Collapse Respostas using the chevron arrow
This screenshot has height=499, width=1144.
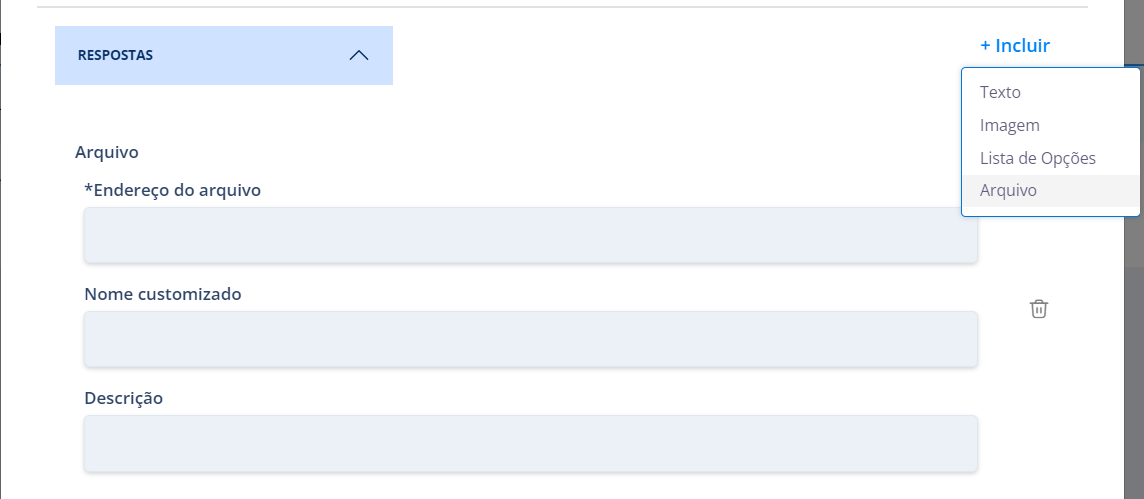point(359,55)
